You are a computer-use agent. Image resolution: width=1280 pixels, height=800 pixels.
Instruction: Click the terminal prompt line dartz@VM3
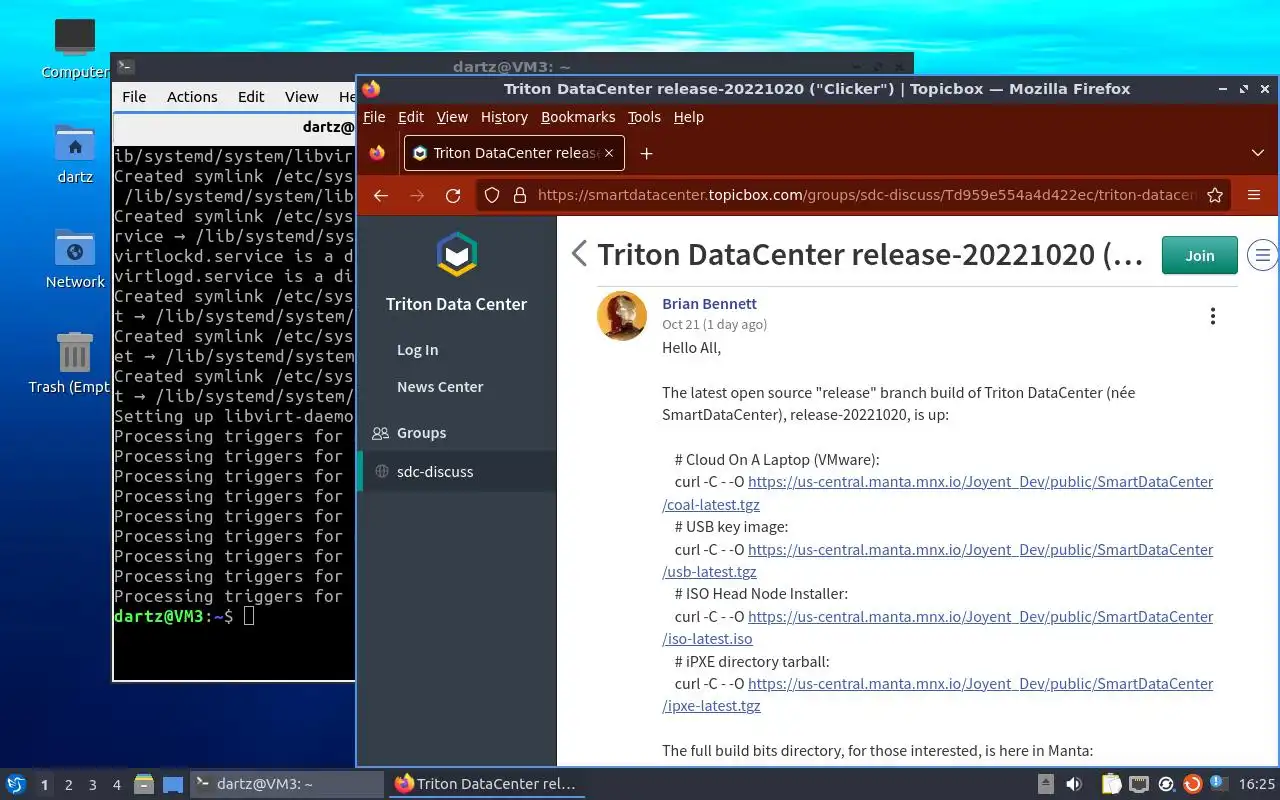tap(184, 616)
